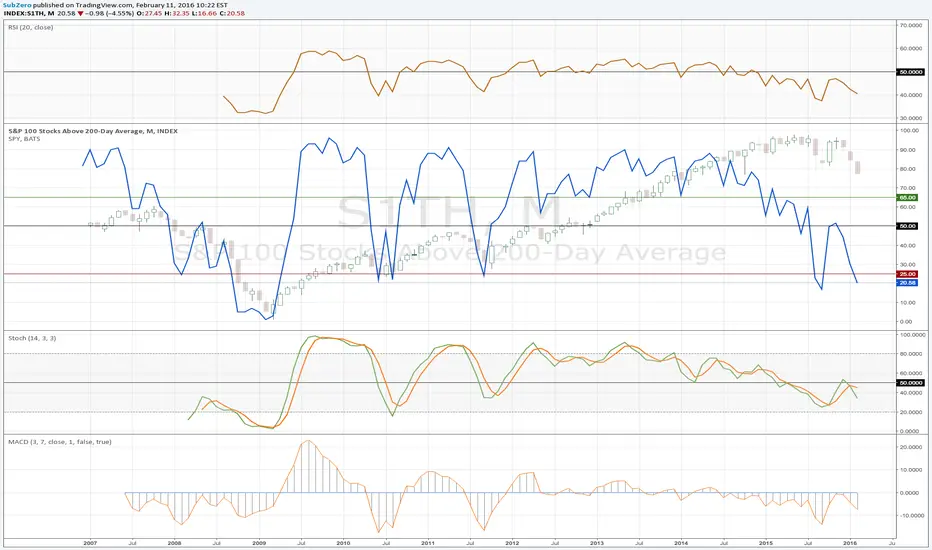This screenshot has height=550, width=932.
Task: Click the black 50.00 tag on main chart axis
Action: pyautogui.click(x=907, y=226)
